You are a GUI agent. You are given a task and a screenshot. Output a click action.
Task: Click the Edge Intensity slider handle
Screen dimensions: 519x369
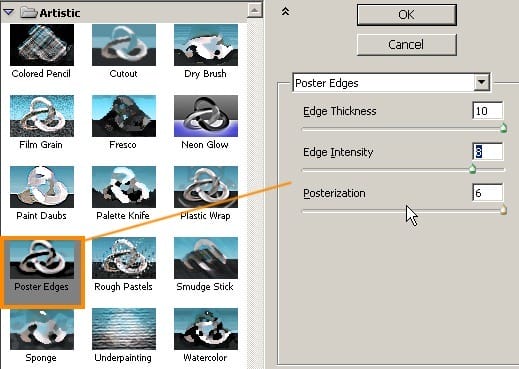coord(472,169)
